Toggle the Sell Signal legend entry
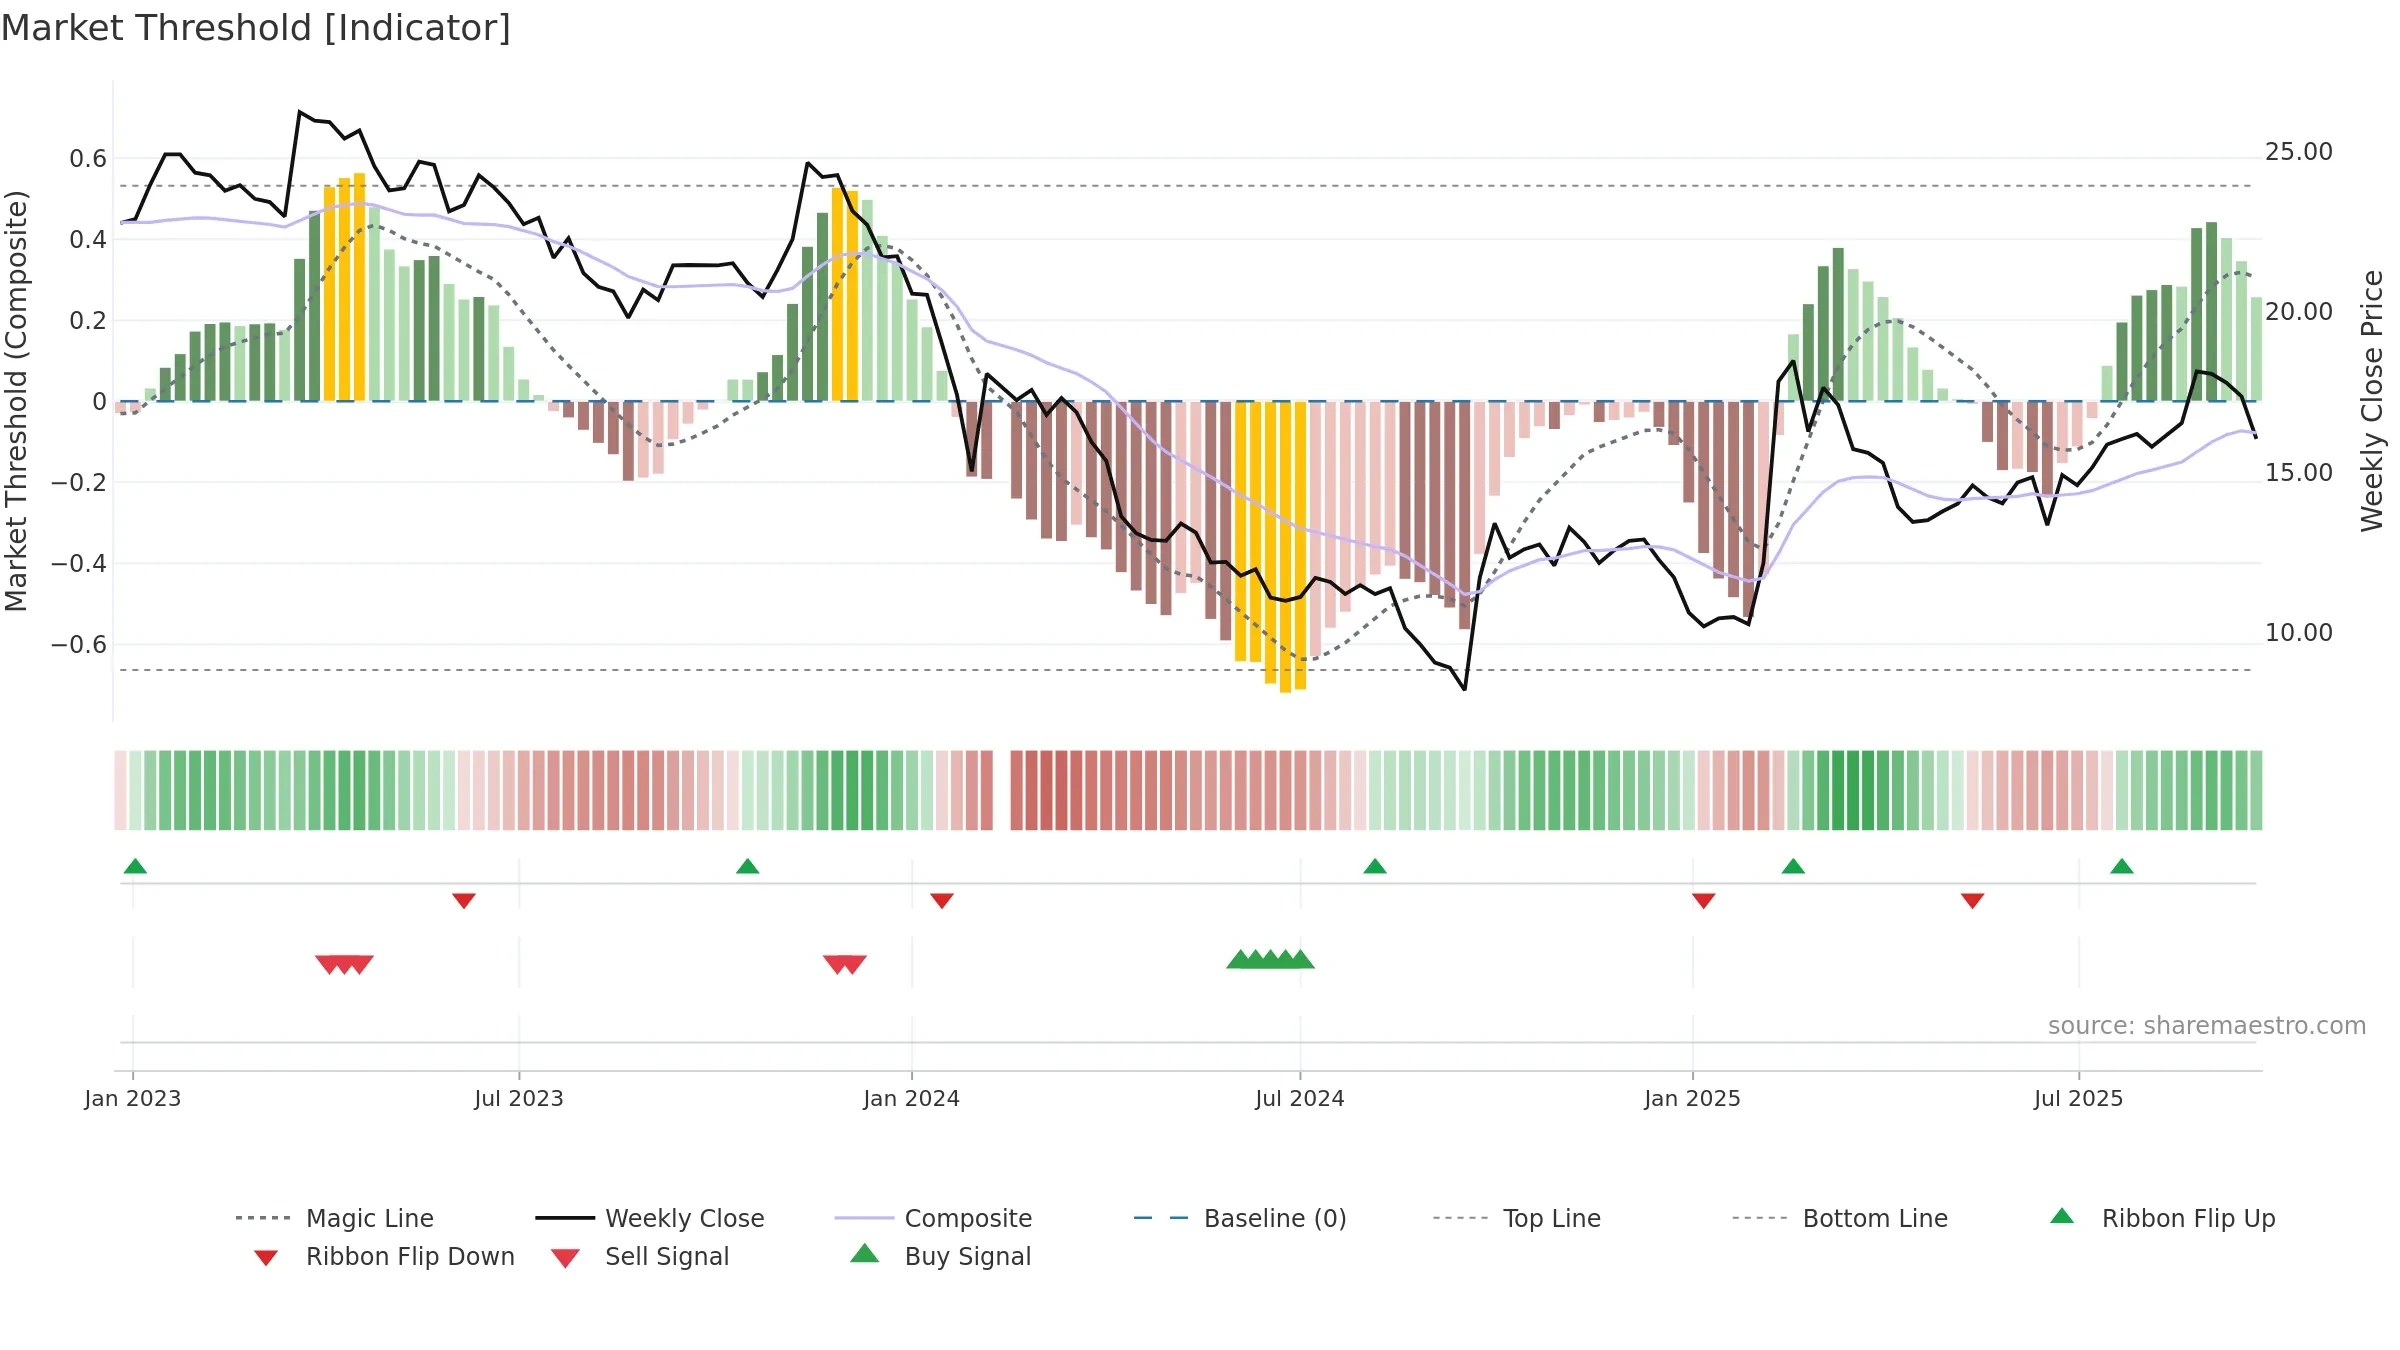This screenshot has width=2400, height=1350. tap(640, 1256)
